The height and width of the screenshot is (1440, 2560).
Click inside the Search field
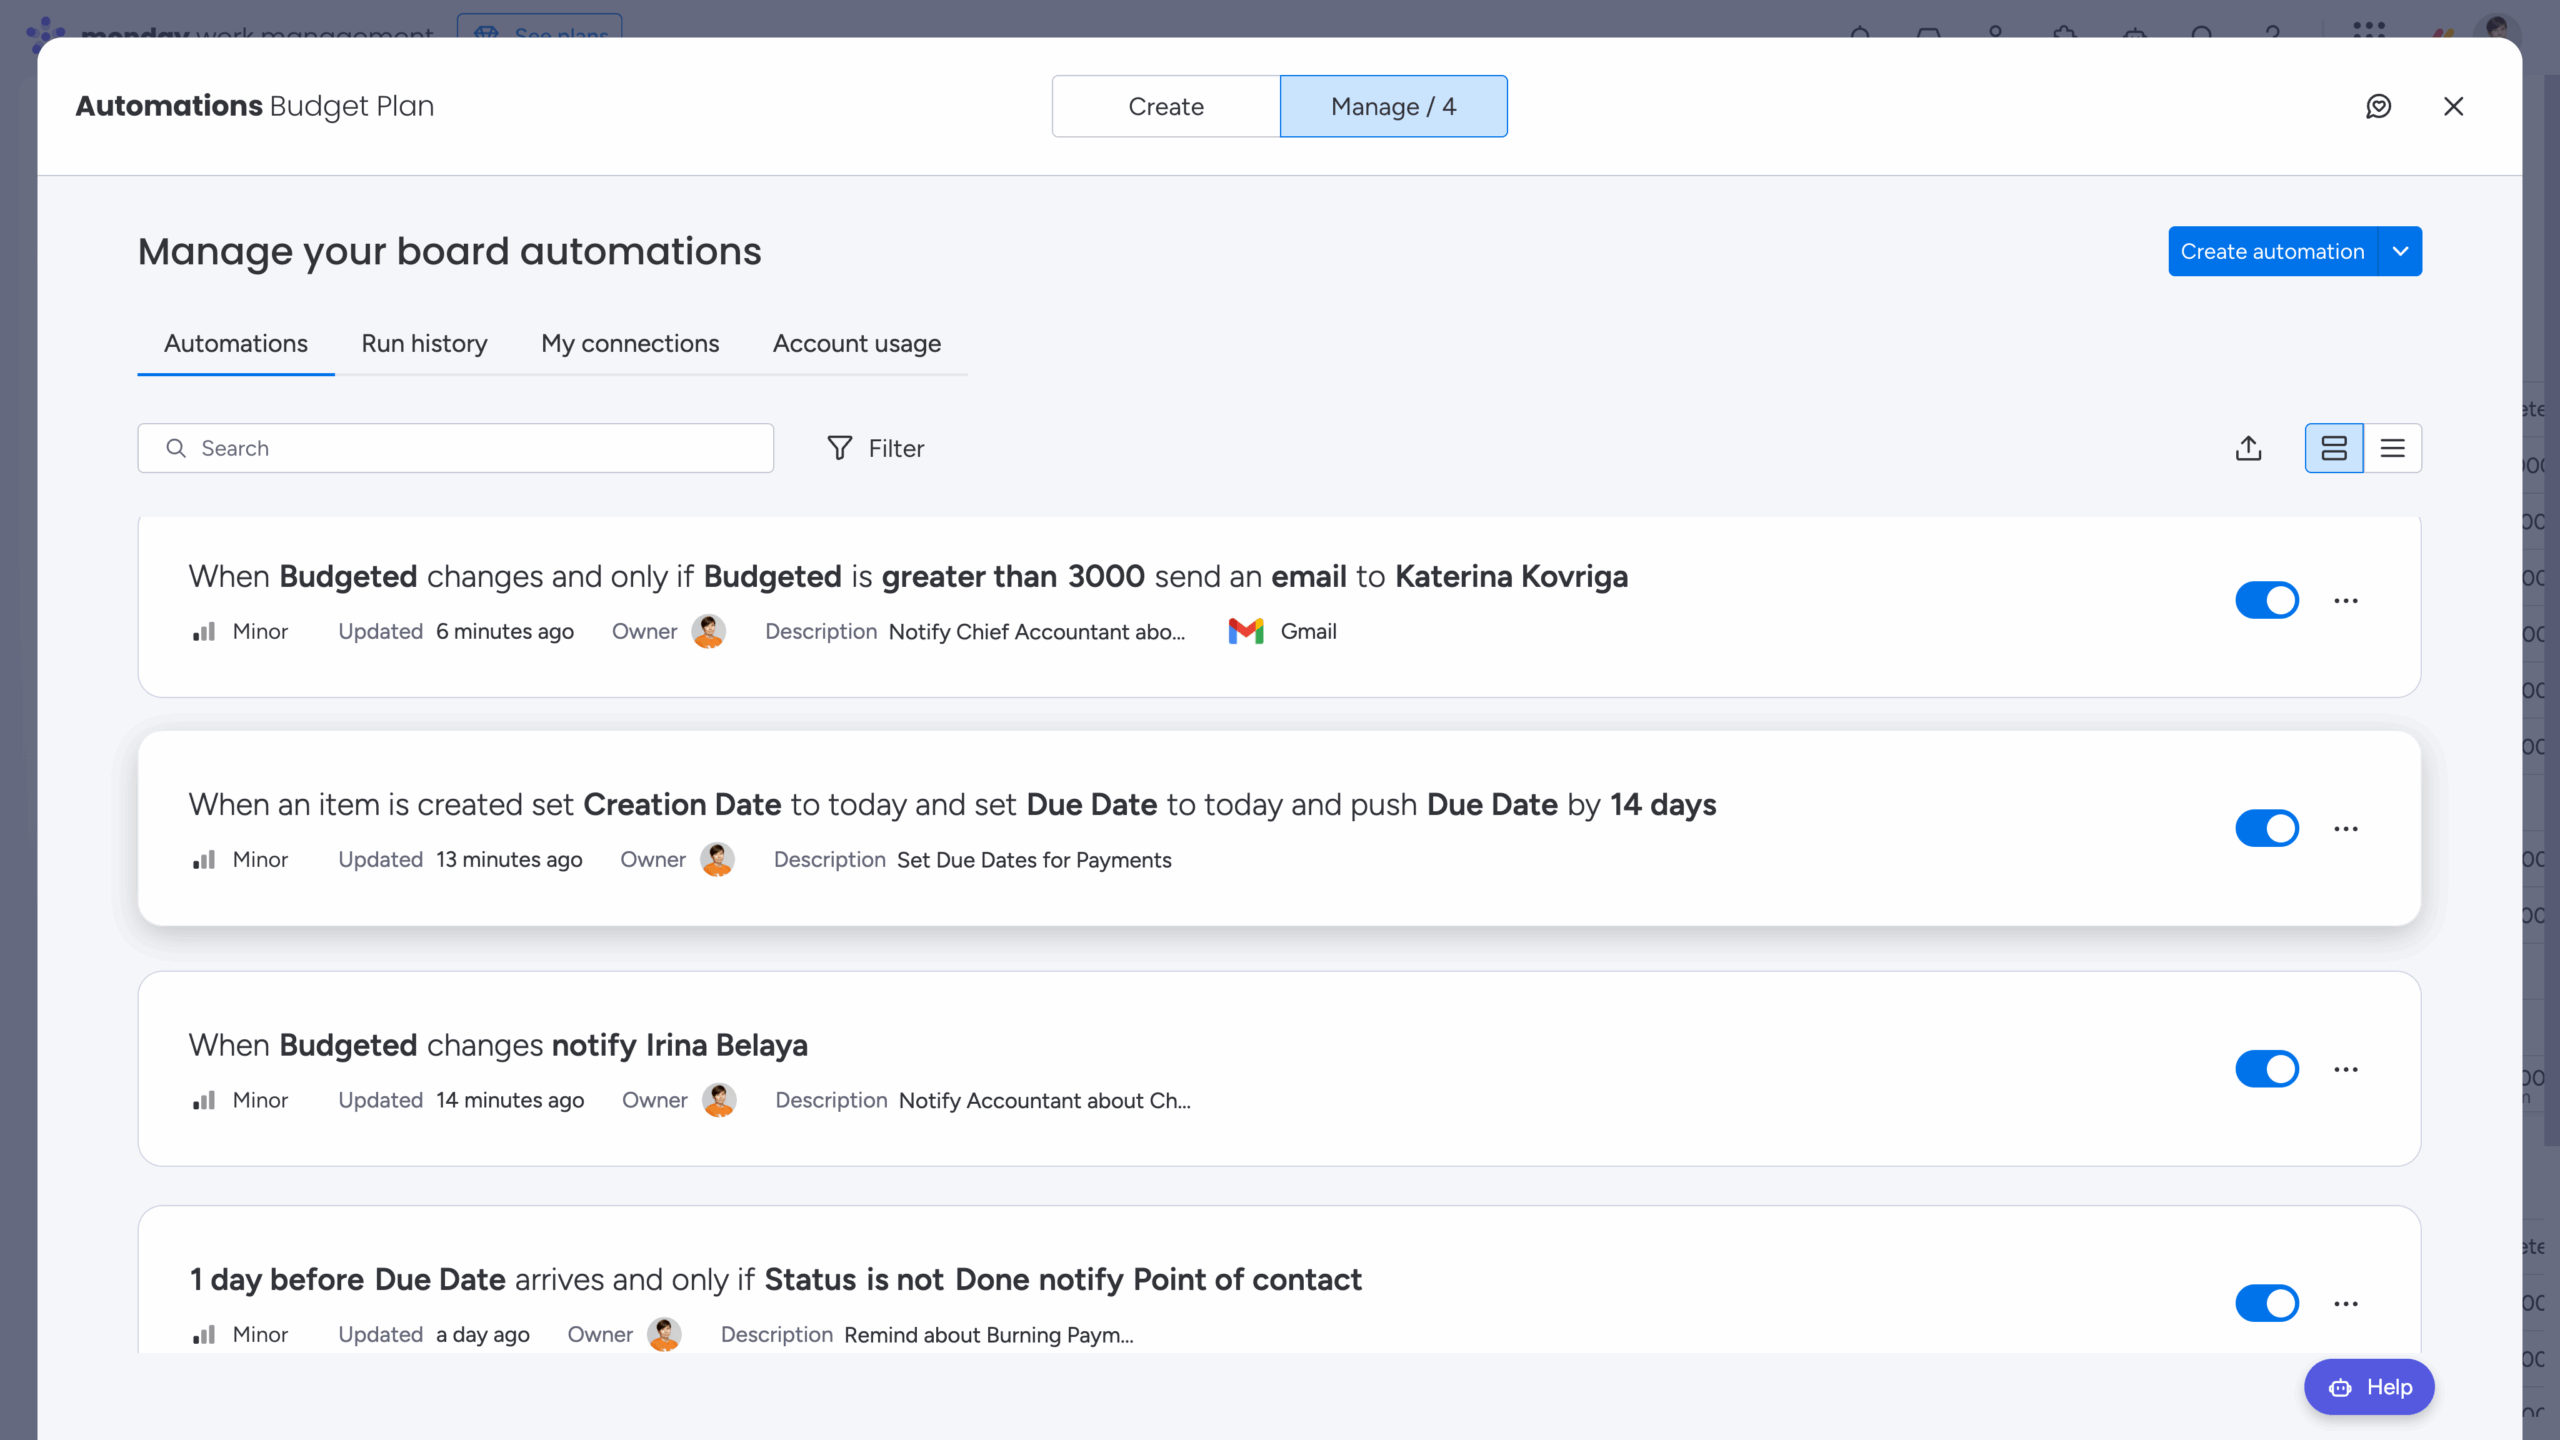pyautogui.click(x=455, y=448)
